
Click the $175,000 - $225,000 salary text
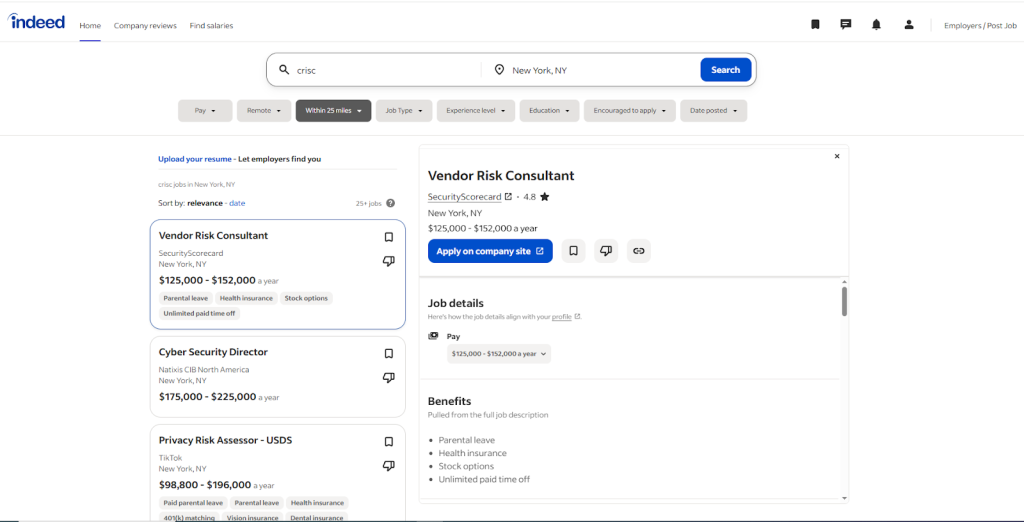point(208,397)
